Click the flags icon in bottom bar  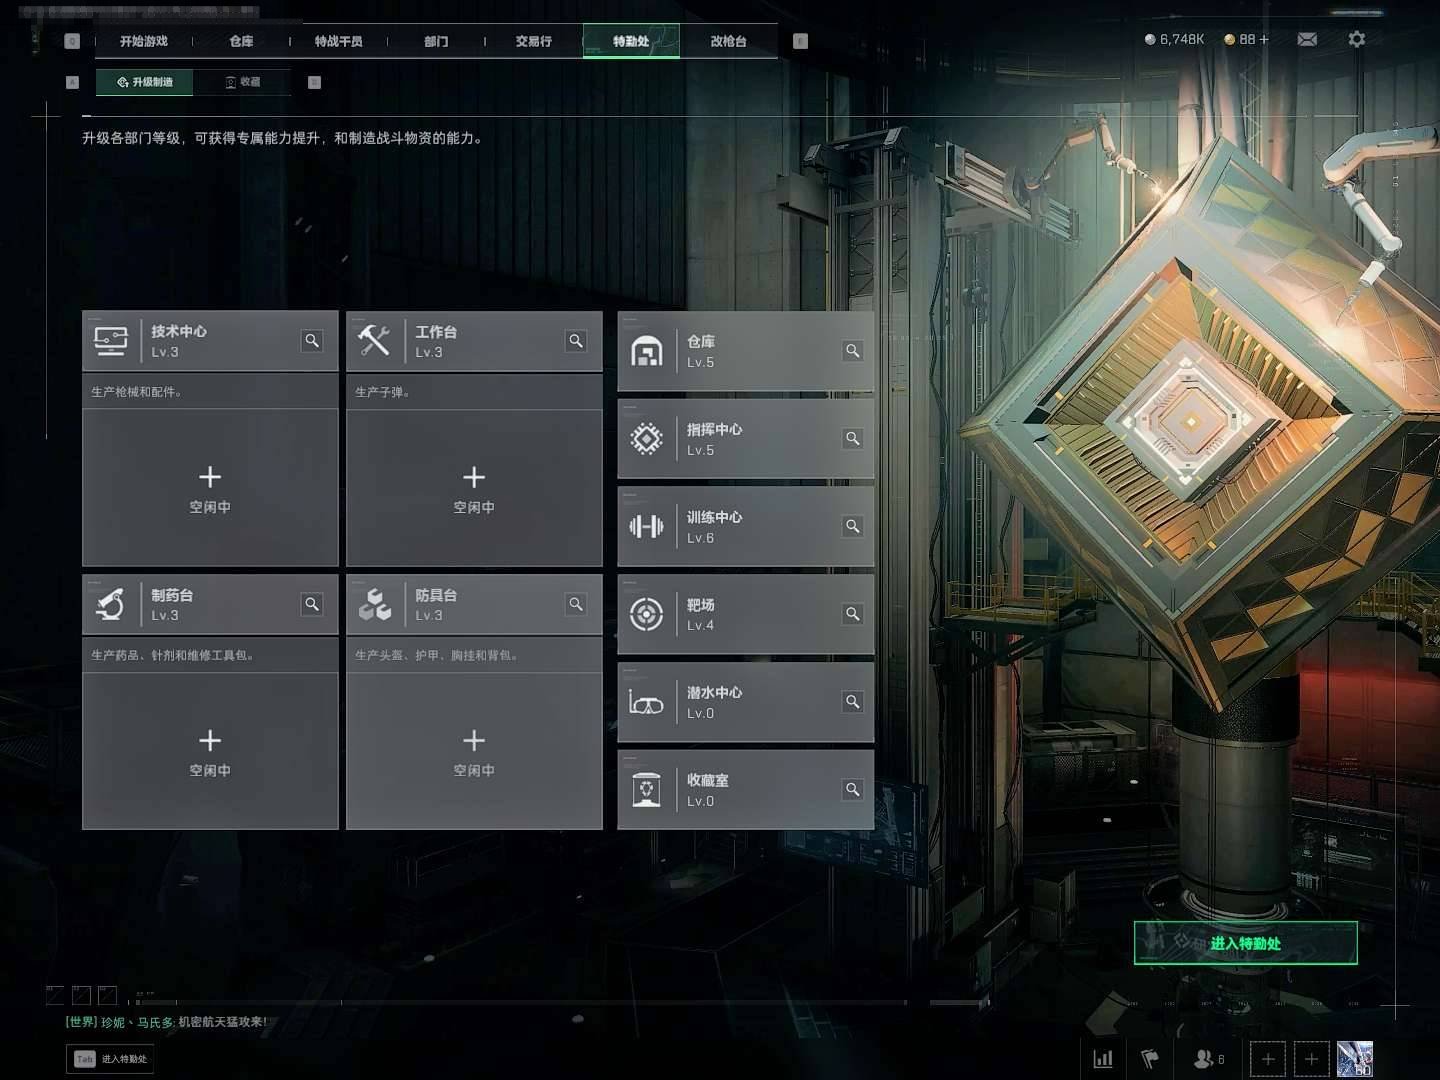click(x=1150, y=1058)
